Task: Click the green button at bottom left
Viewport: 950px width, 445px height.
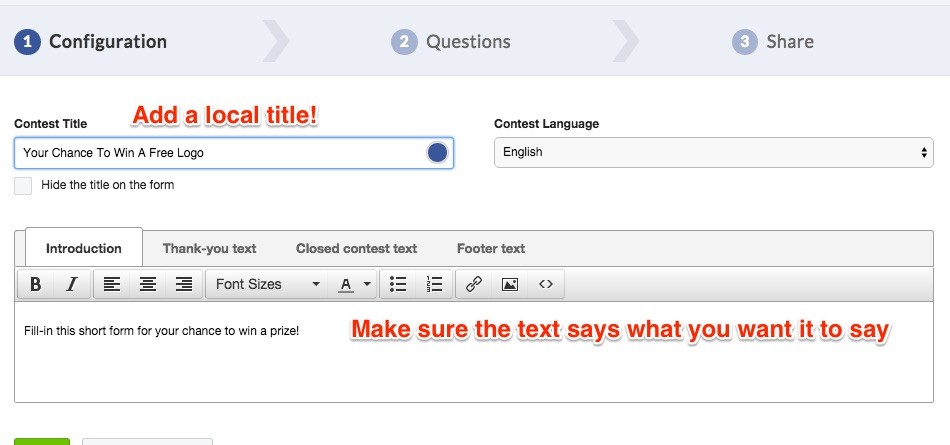Action: [x=42, y=441]
